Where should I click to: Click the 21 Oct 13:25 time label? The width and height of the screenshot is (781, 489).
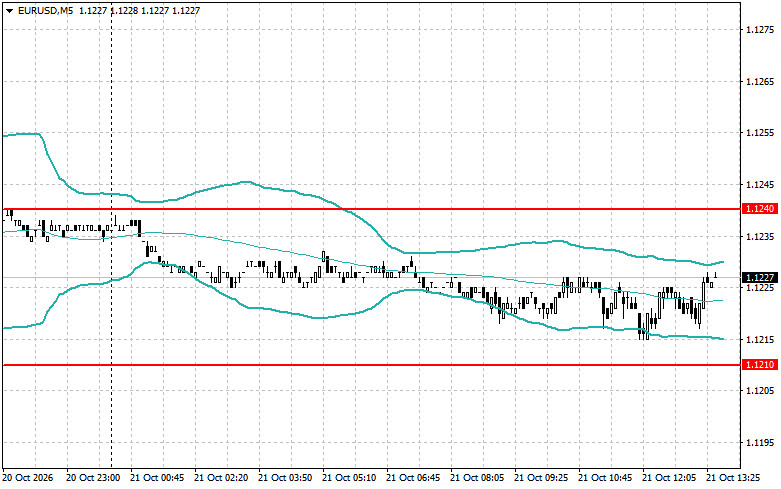tap(733, 478)
